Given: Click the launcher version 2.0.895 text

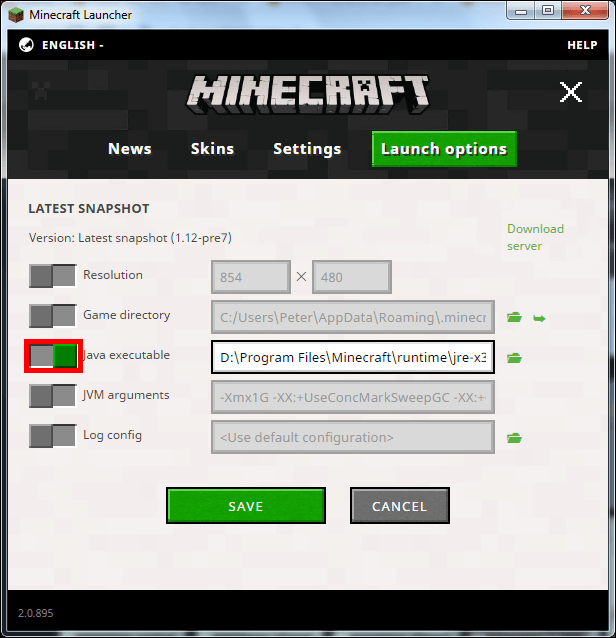Looking at the screenshot, I should point(35,613).
